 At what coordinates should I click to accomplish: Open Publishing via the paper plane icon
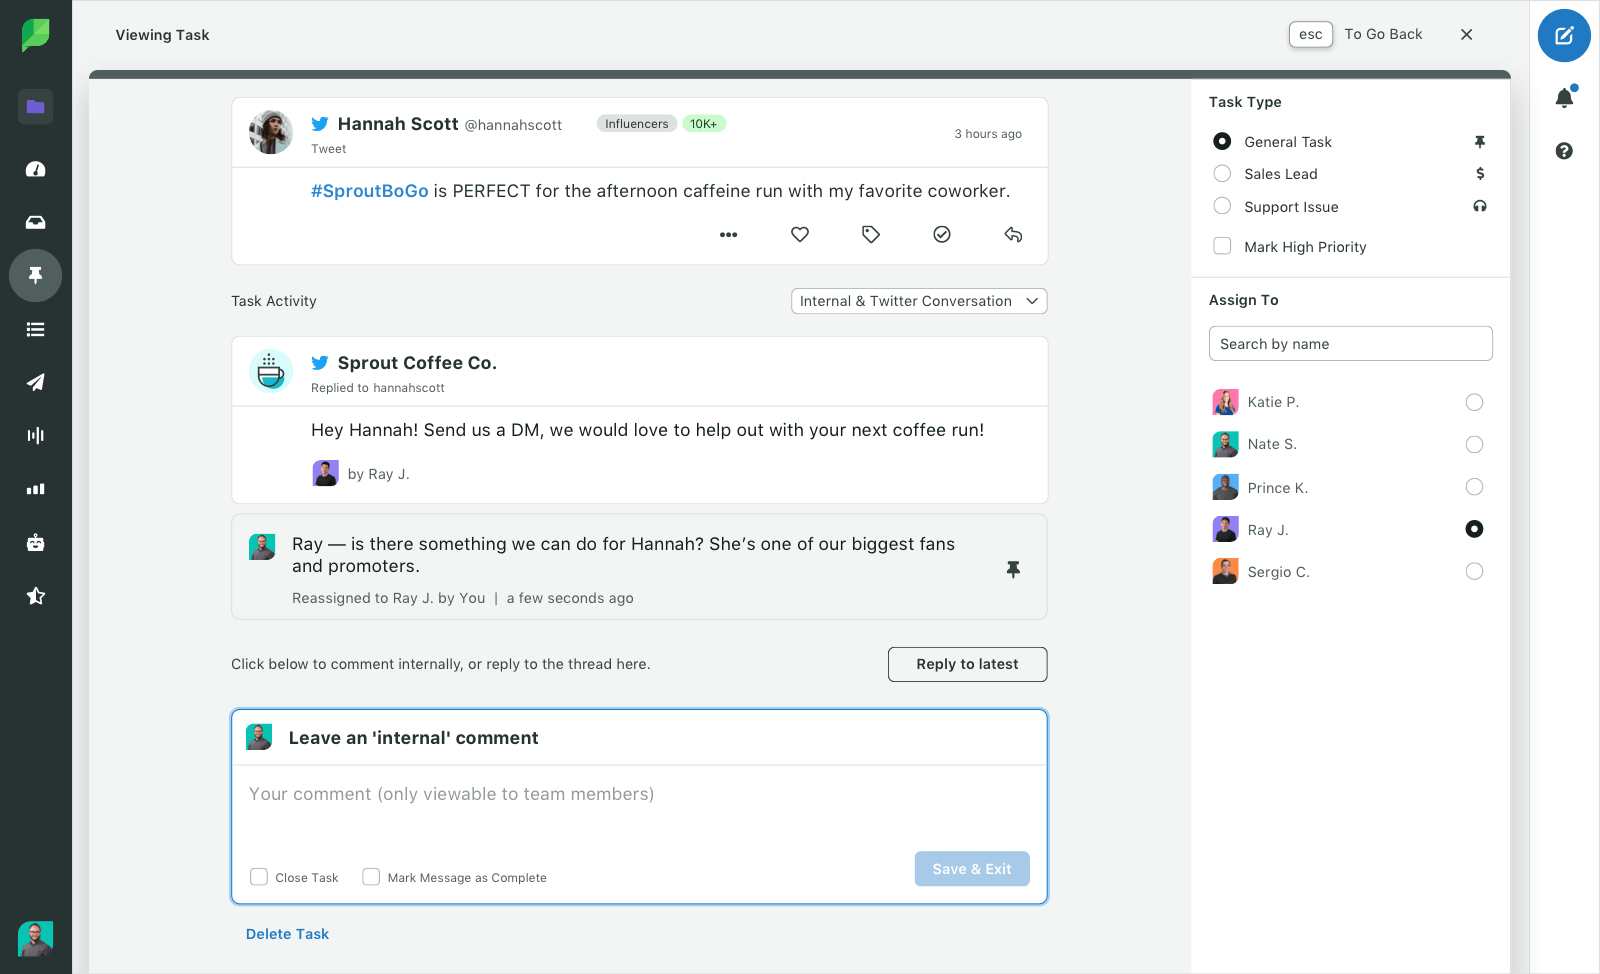coord(35,382)
